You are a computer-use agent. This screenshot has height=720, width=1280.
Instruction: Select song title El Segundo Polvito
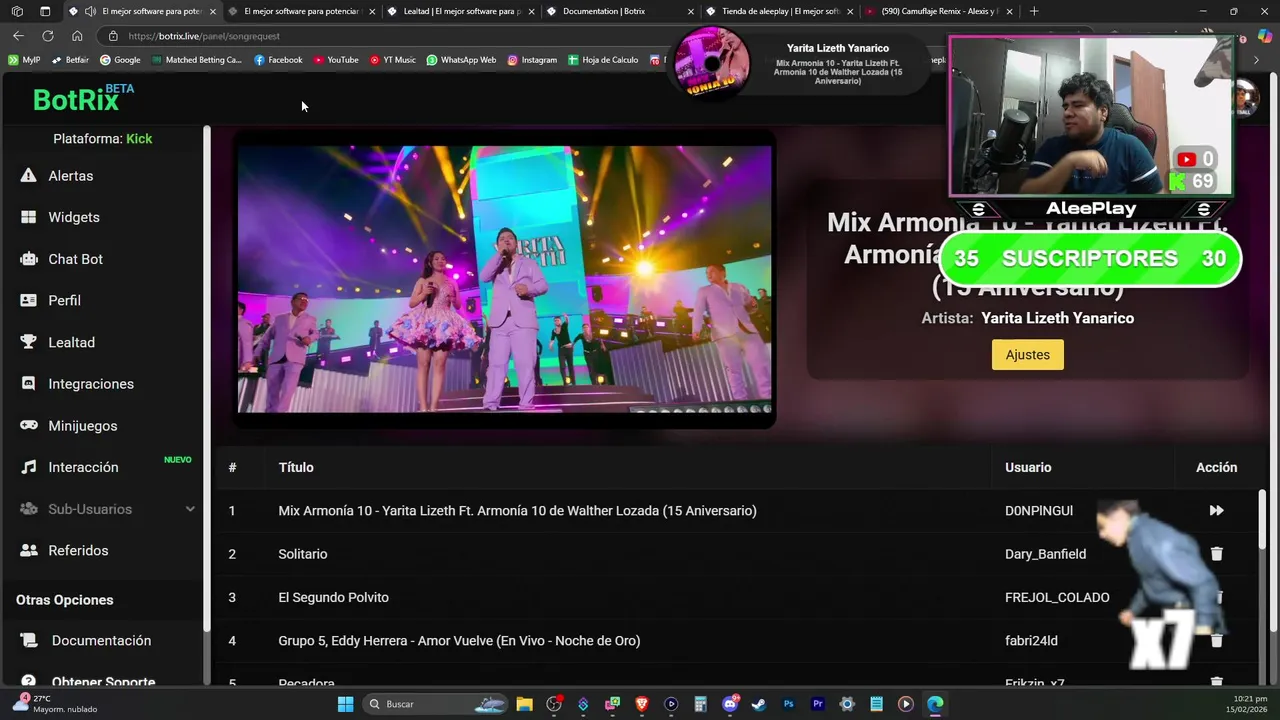click(333, 597)
